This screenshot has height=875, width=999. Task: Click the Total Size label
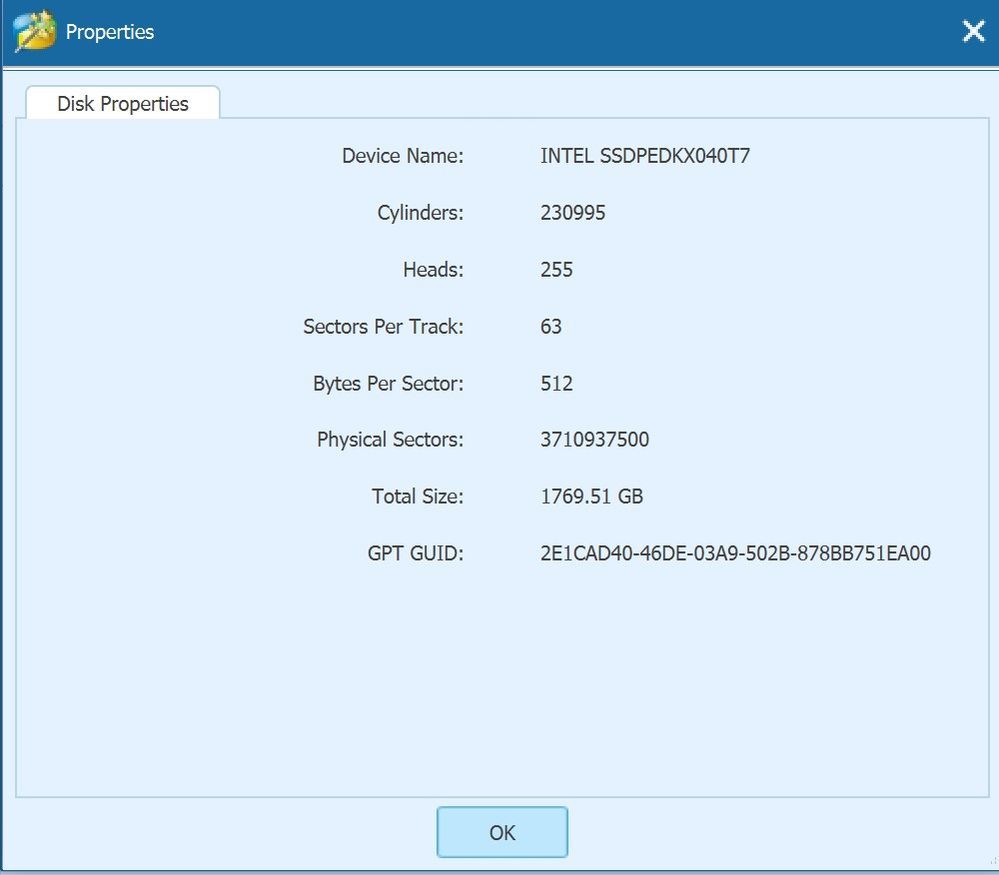(x=417, y=497)
